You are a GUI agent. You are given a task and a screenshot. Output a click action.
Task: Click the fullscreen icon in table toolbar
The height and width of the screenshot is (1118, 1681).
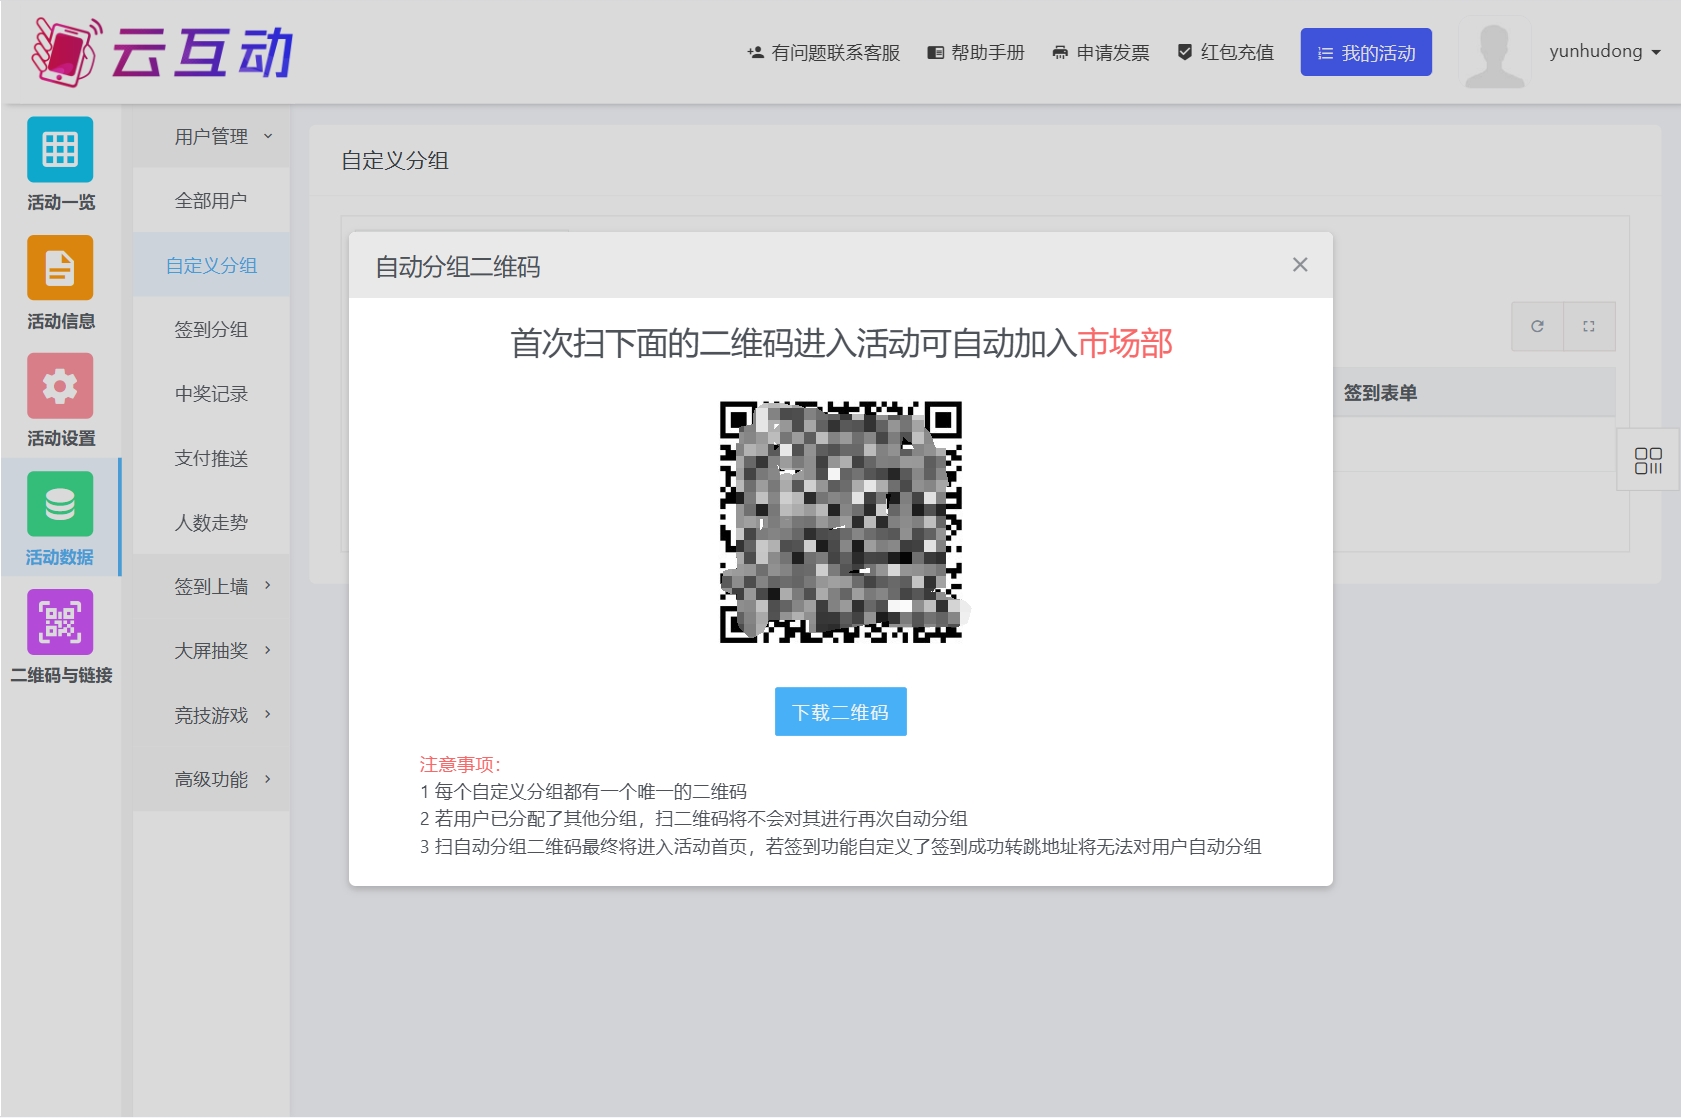[x=1589, y=326]
